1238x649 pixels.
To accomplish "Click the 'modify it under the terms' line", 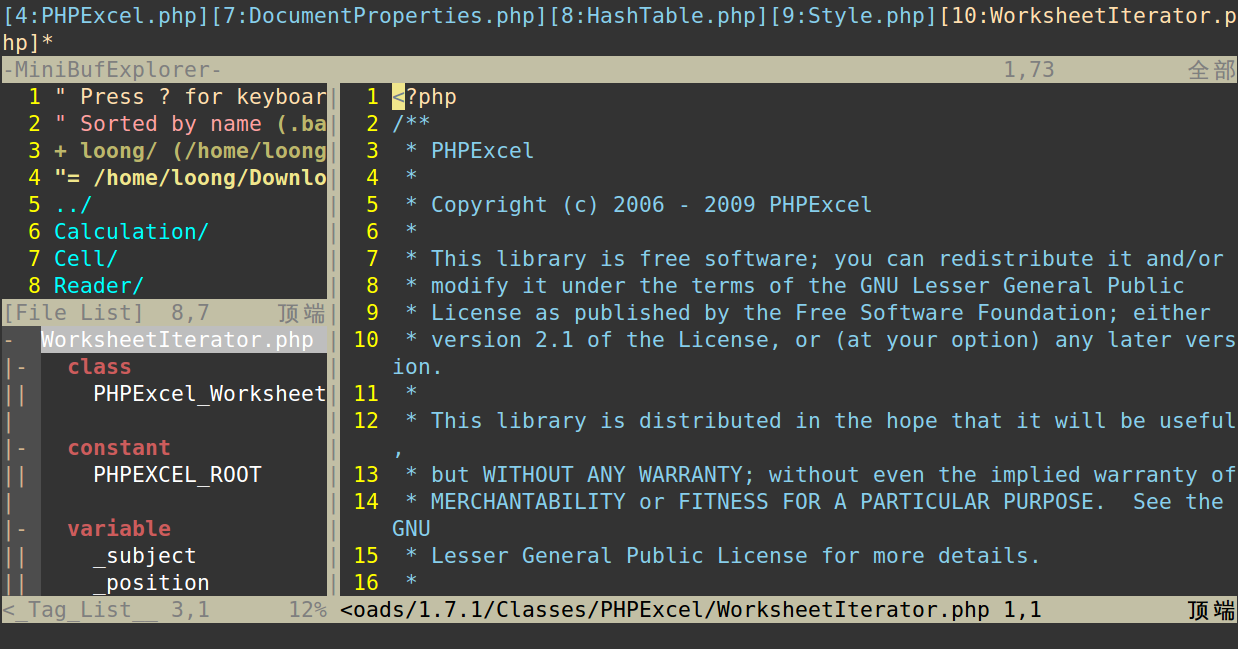I will tap(795, 286).
